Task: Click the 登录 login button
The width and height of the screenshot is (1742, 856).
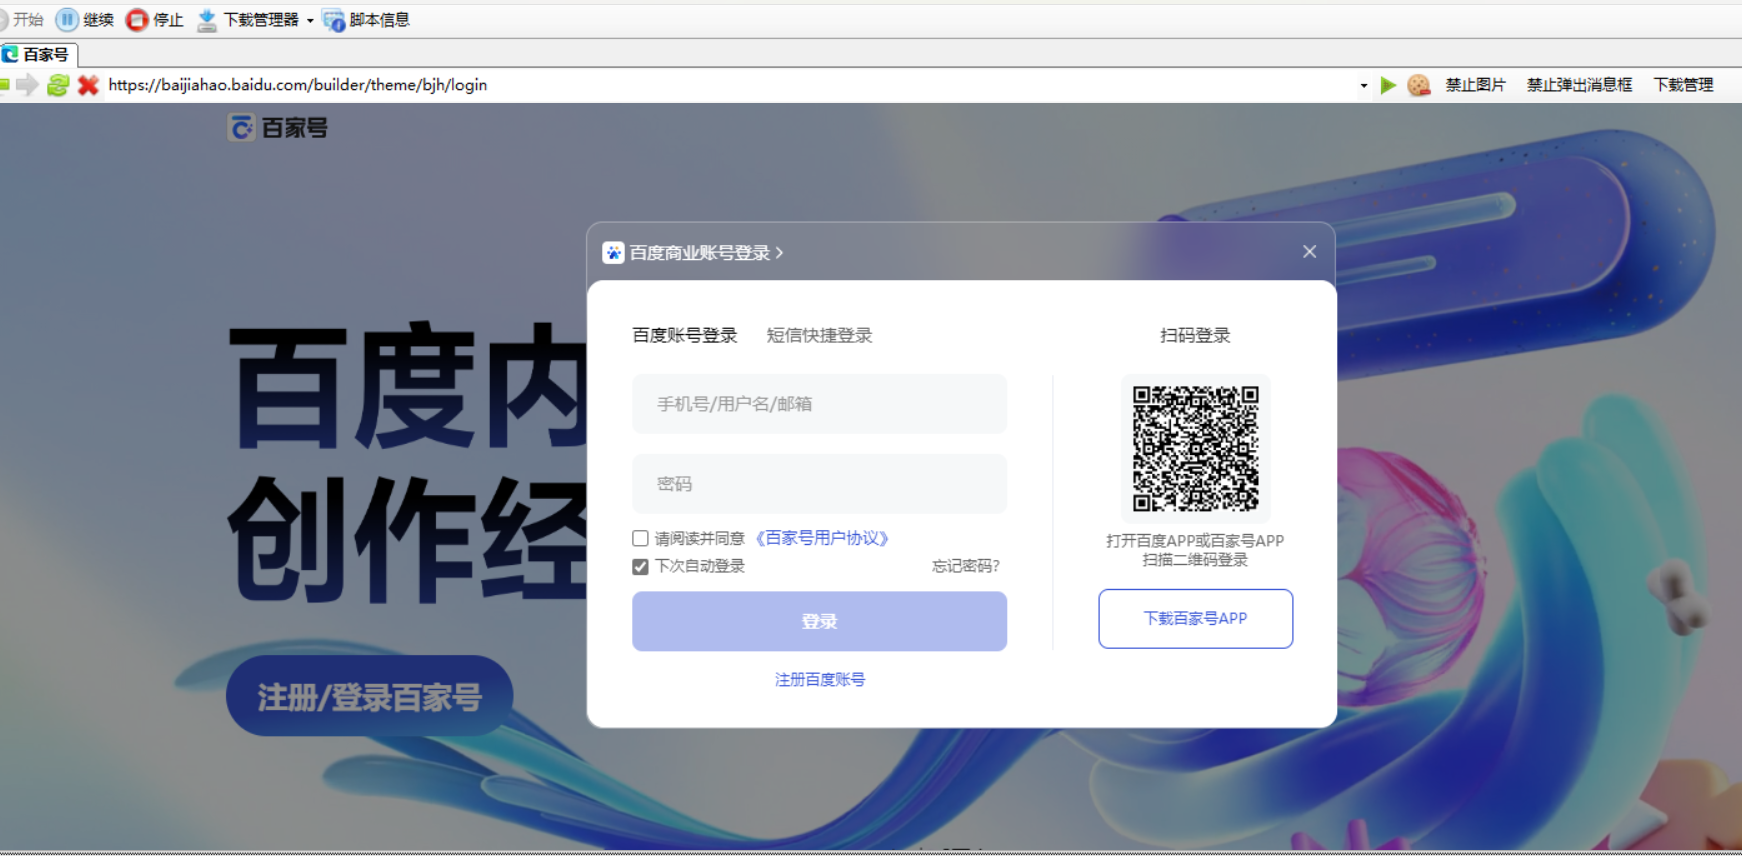Action: pos(819,621)
